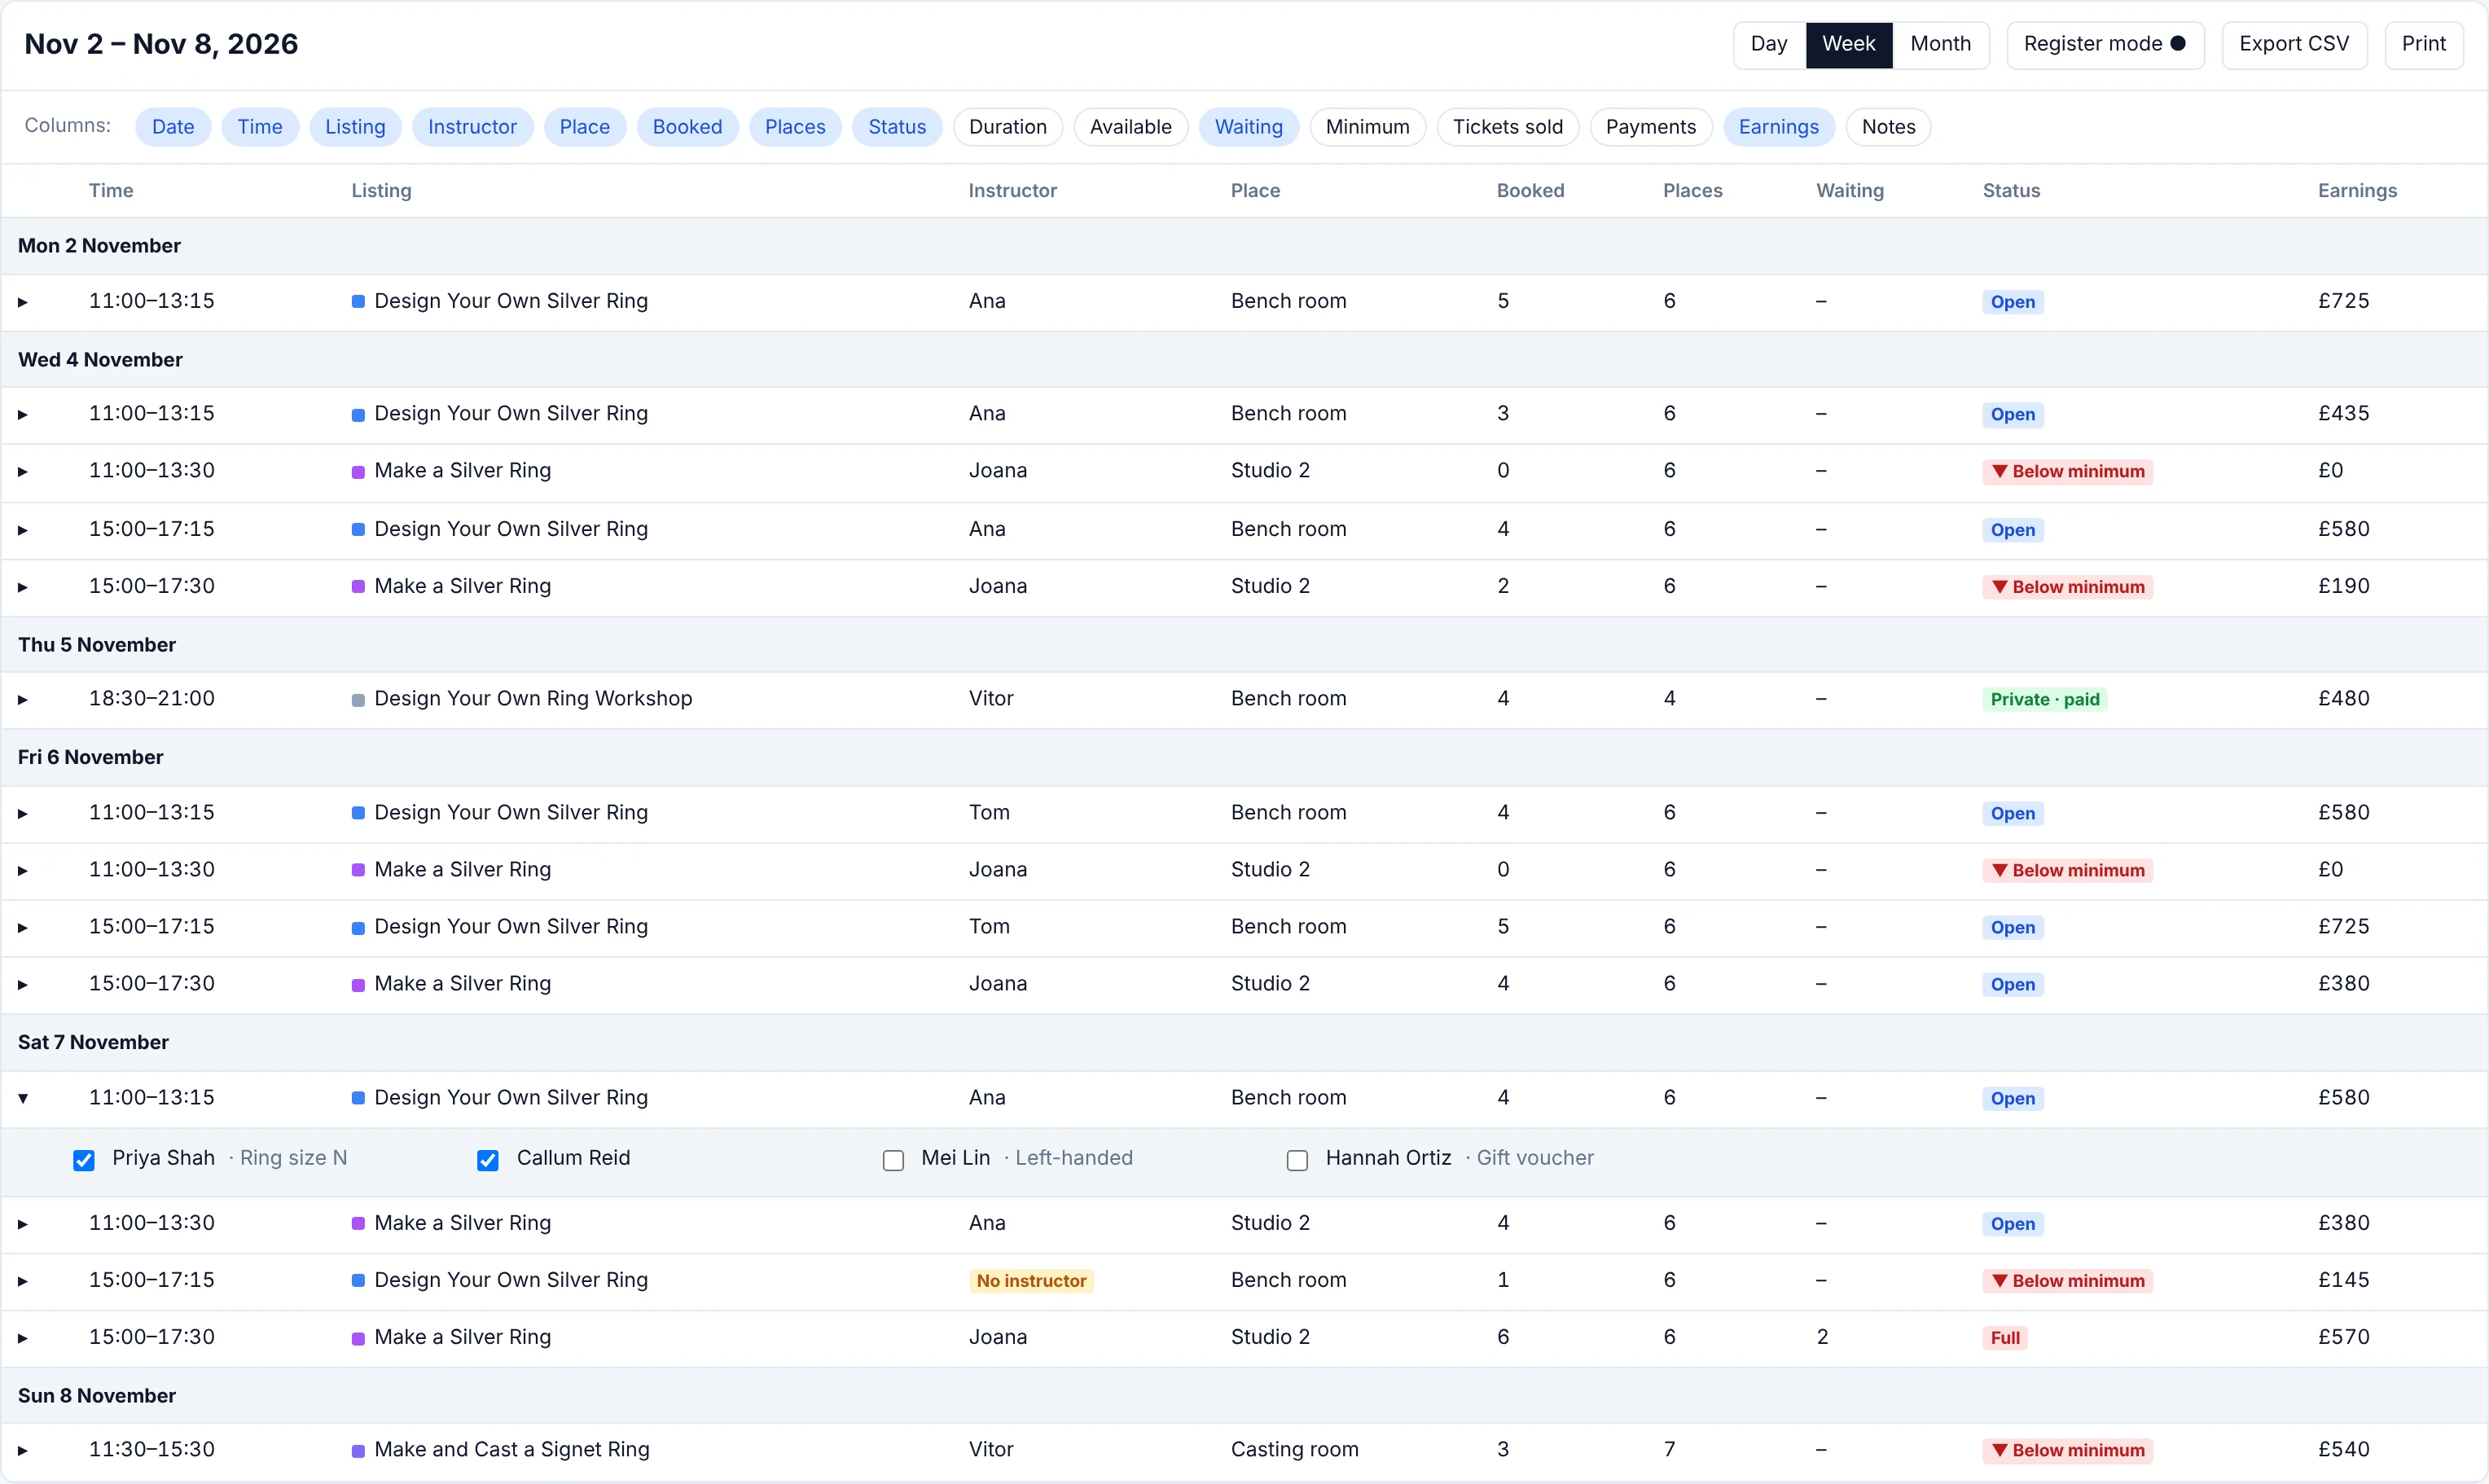
Task: Click the Print button
Action: 2423,44
